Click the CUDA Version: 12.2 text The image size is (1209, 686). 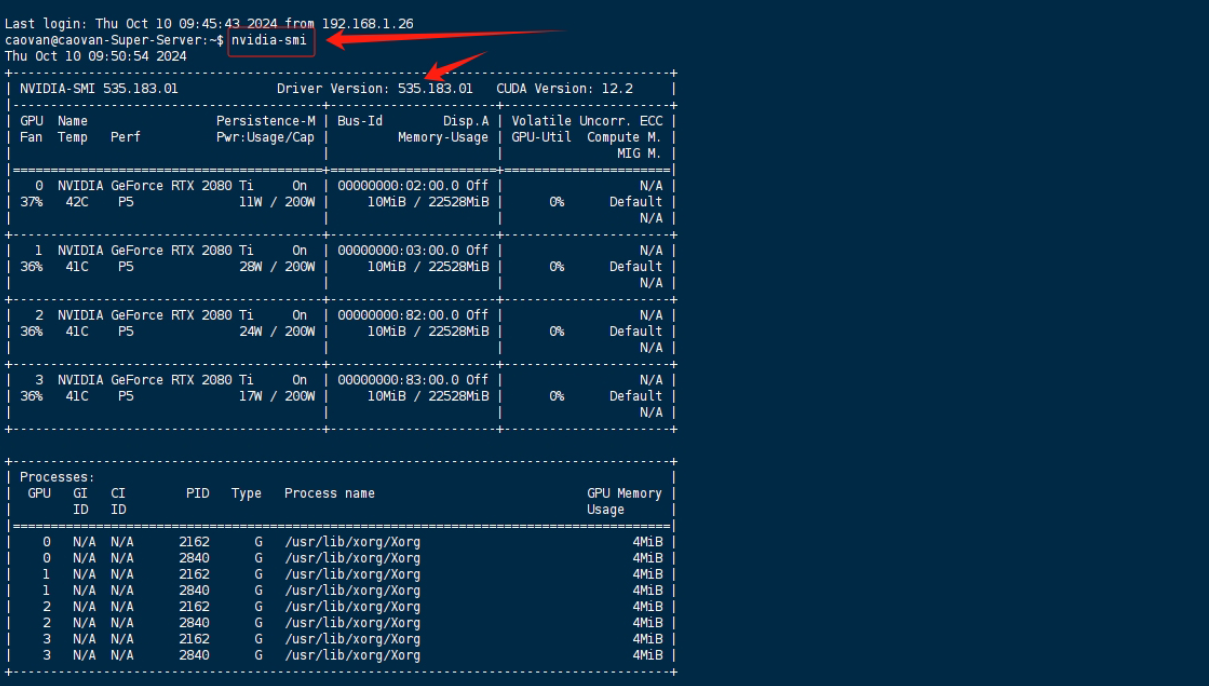click(x=565, y=89)
